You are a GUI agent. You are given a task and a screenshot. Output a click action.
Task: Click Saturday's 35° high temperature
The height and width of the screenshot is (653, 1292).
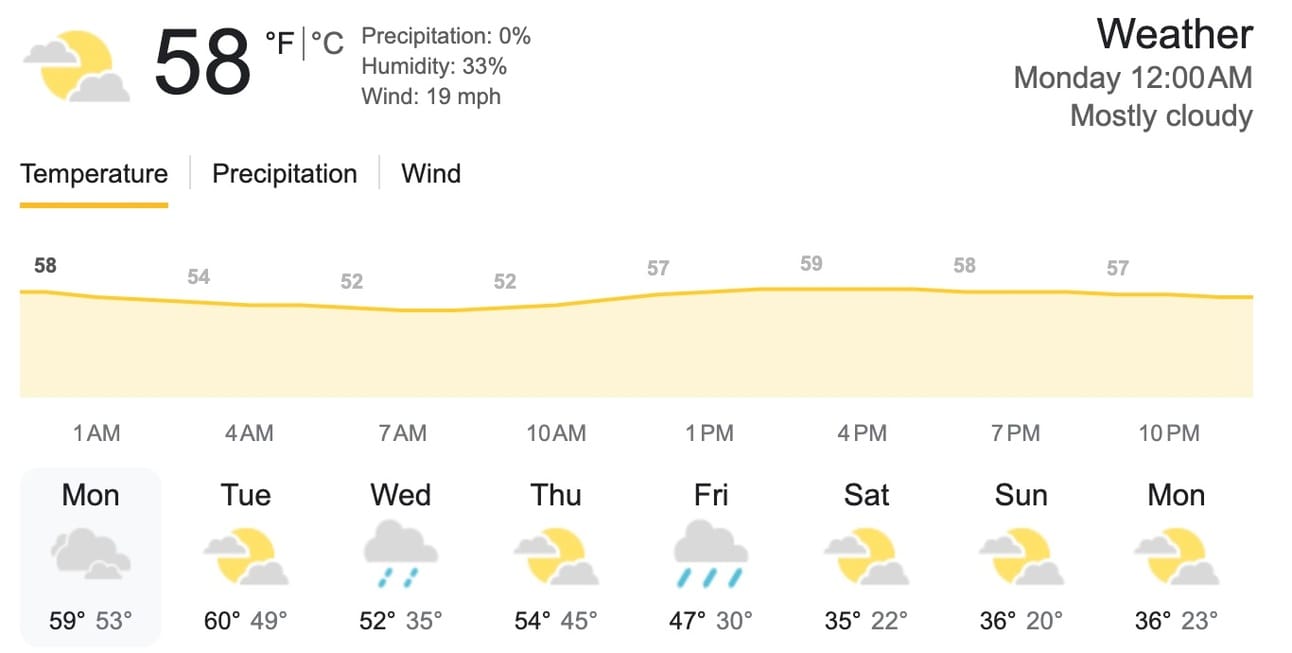tap(842, 621)
